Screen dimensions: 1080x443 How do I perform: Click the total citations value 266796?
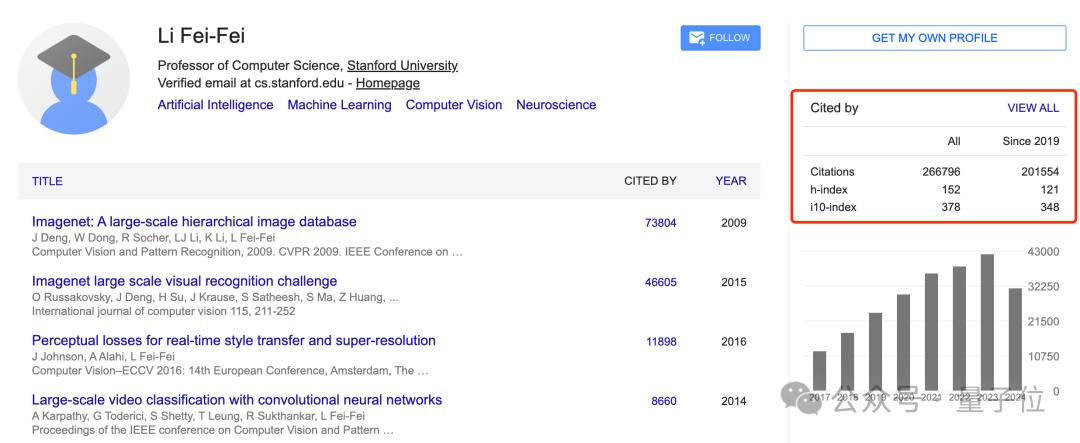coord(941,172)
